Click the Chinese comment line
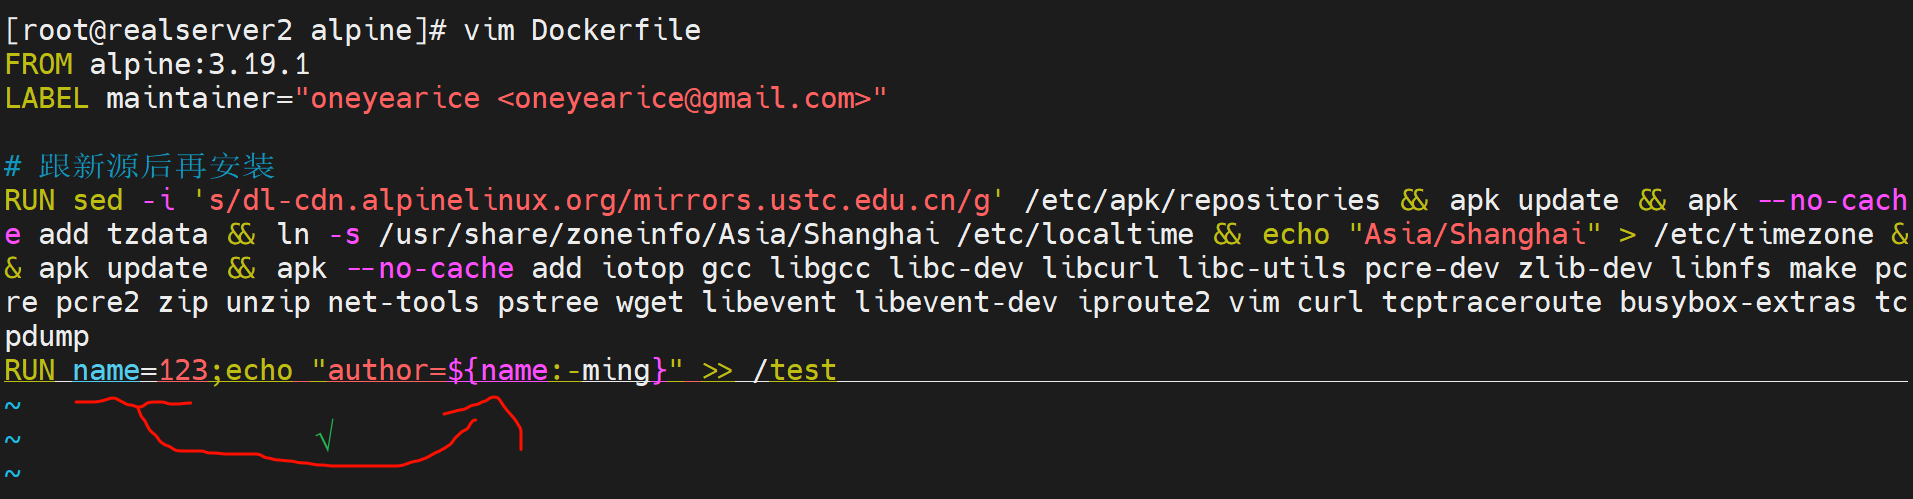The width and height of the screenshot is (1913, 499). (140, 166)
